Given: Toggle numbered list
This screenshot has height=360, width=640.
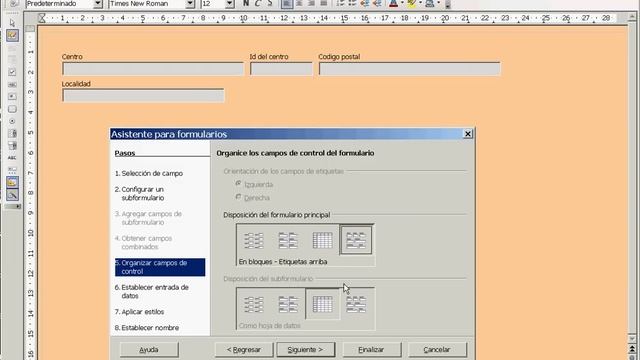Looking at the screenshot, I should coord(341,3).
